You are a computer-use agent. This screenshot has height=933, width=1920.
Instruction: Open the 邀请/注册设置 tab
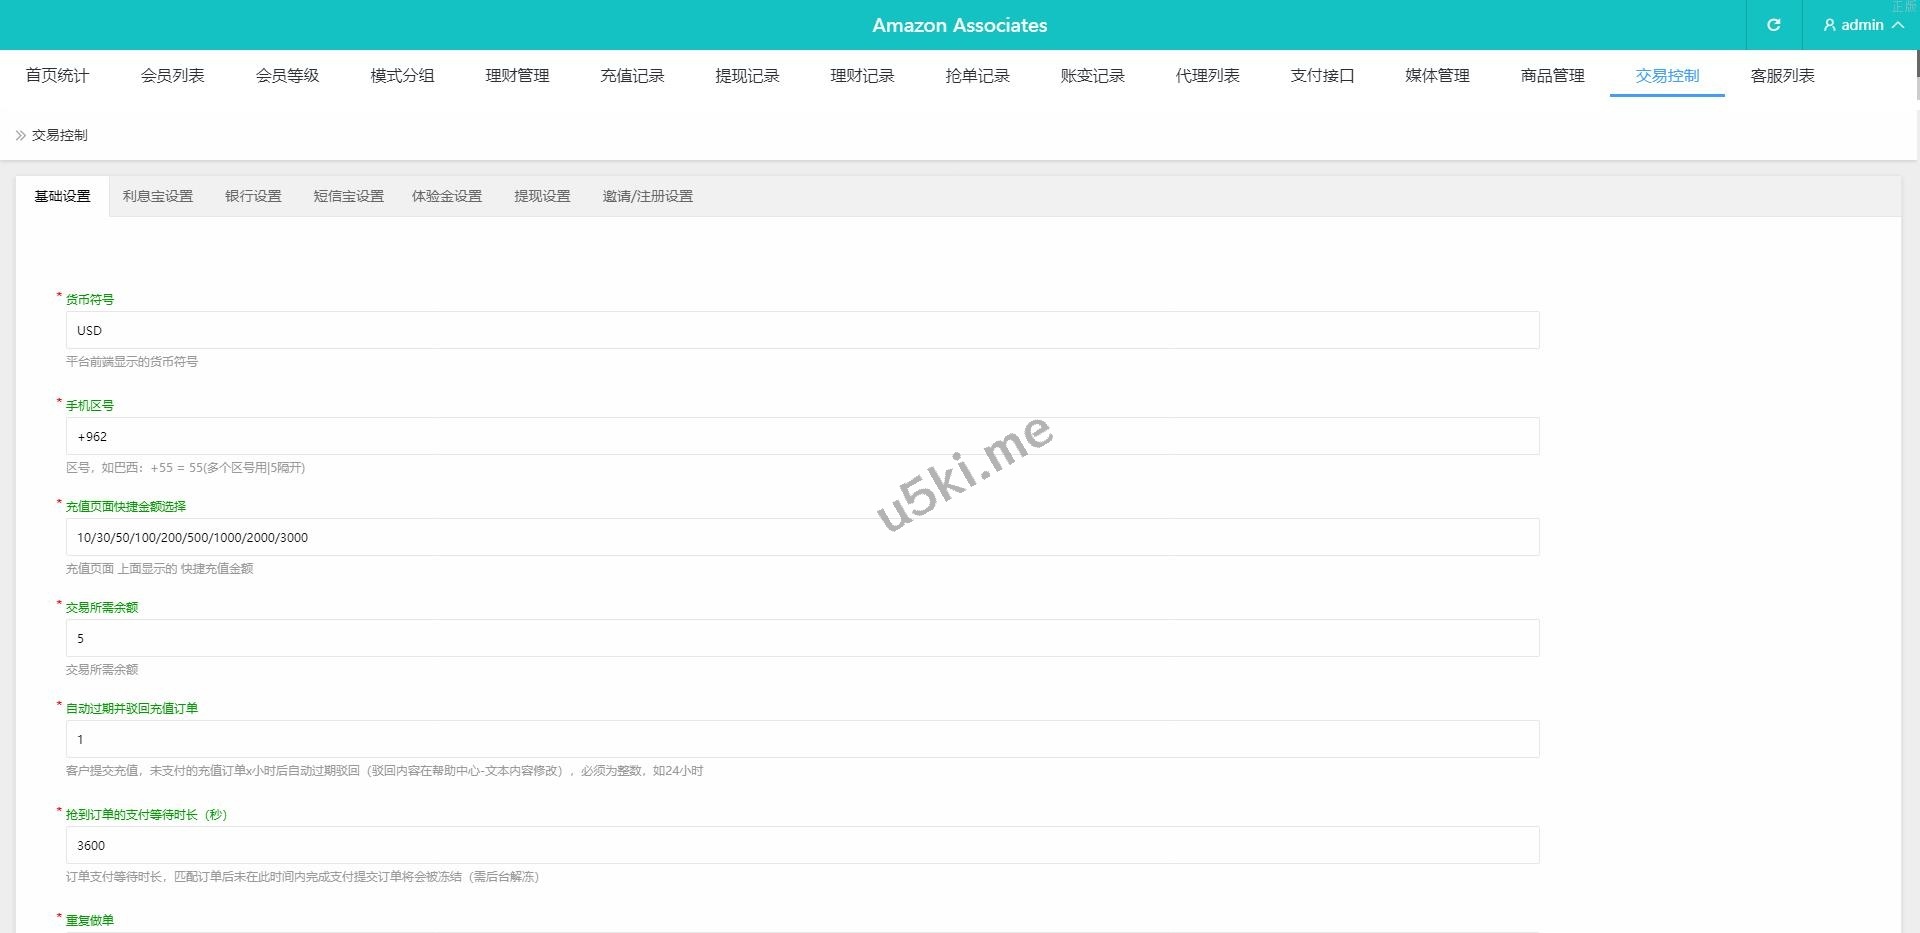point(647,196)
